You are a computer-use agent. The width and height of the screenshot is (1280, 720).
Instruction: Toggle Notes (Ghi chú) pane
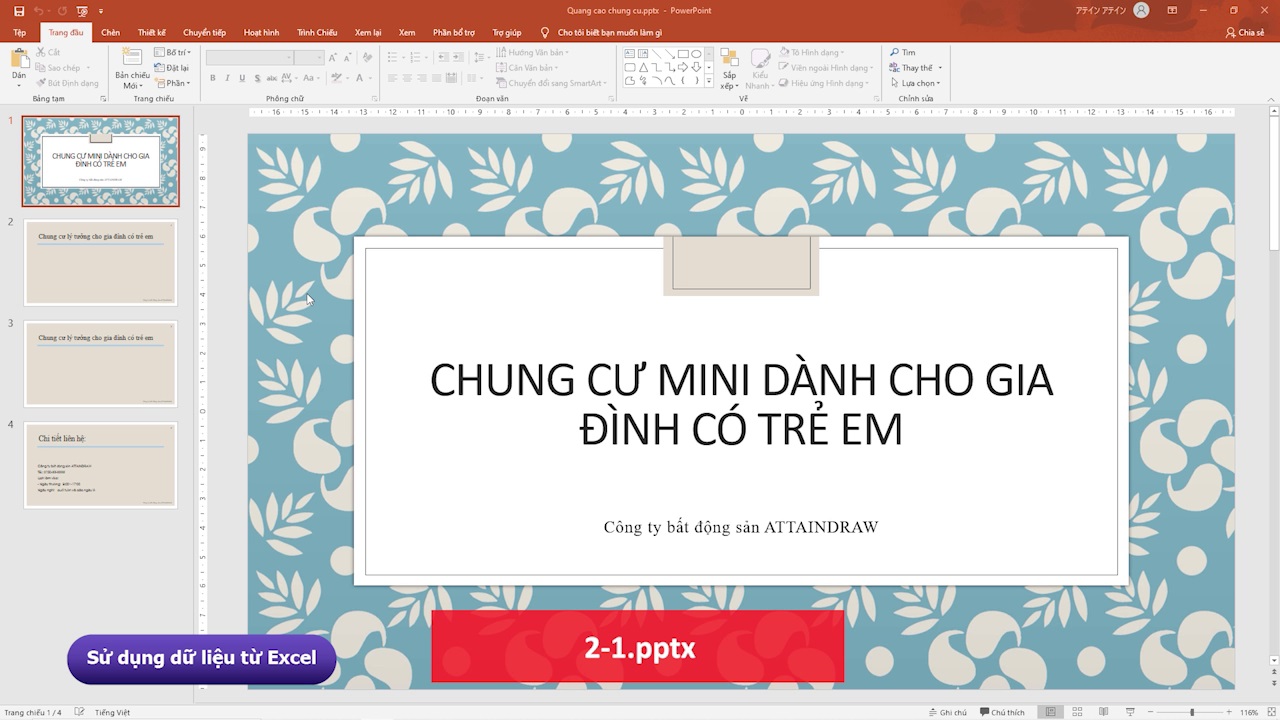[x=946, y=712]
